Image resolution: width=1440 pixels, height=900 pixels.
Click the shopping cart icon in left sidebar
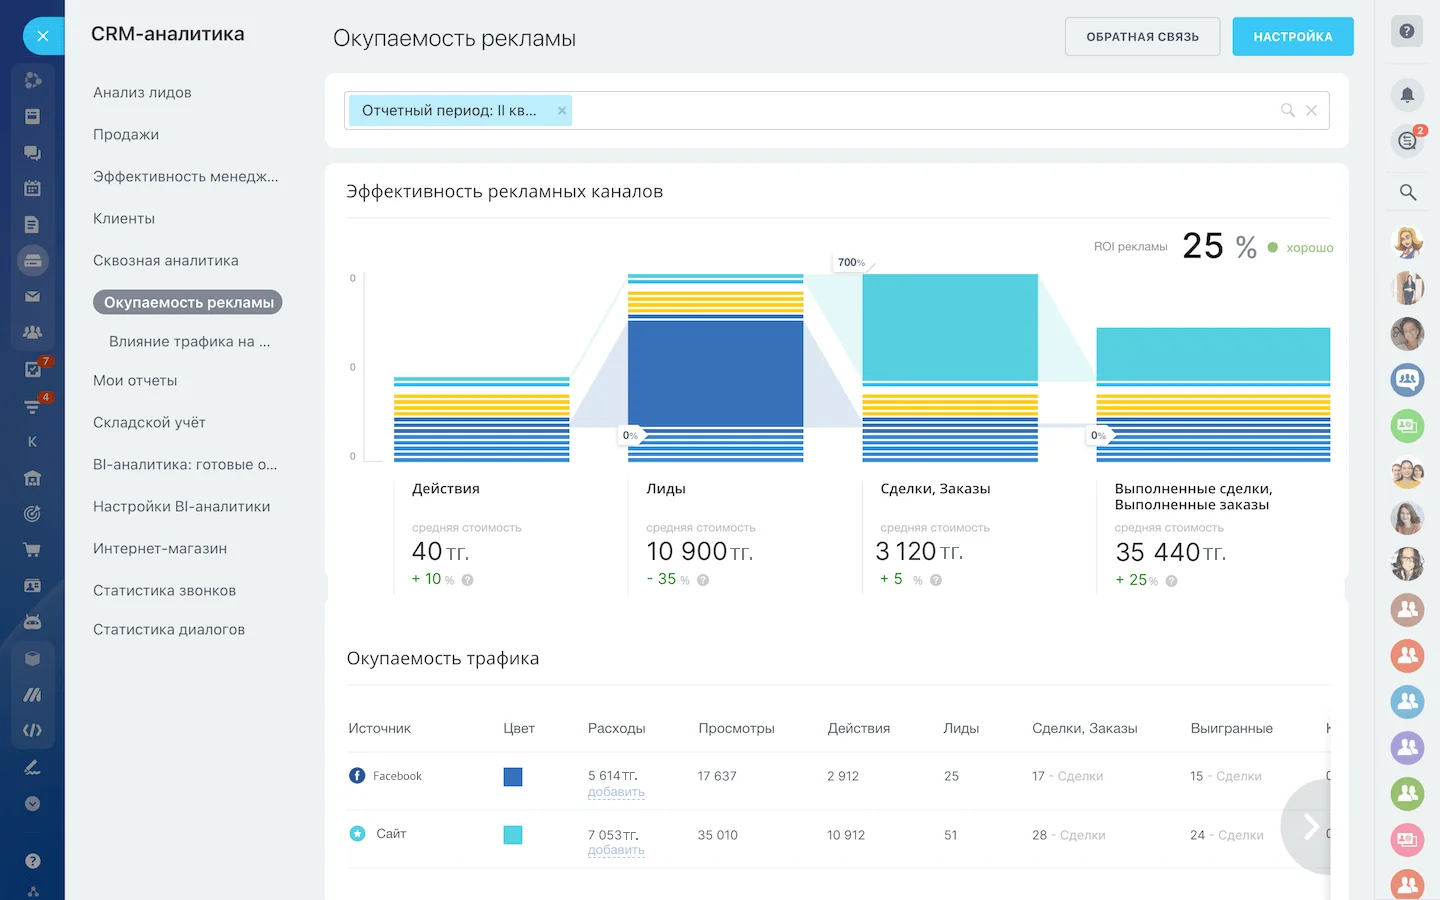pos(33,548)
